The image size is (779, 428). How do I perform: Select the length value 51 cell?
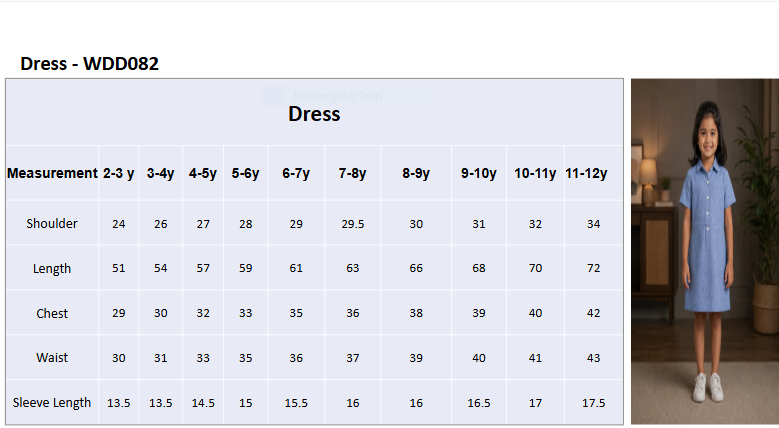click(x=119, y=268)
